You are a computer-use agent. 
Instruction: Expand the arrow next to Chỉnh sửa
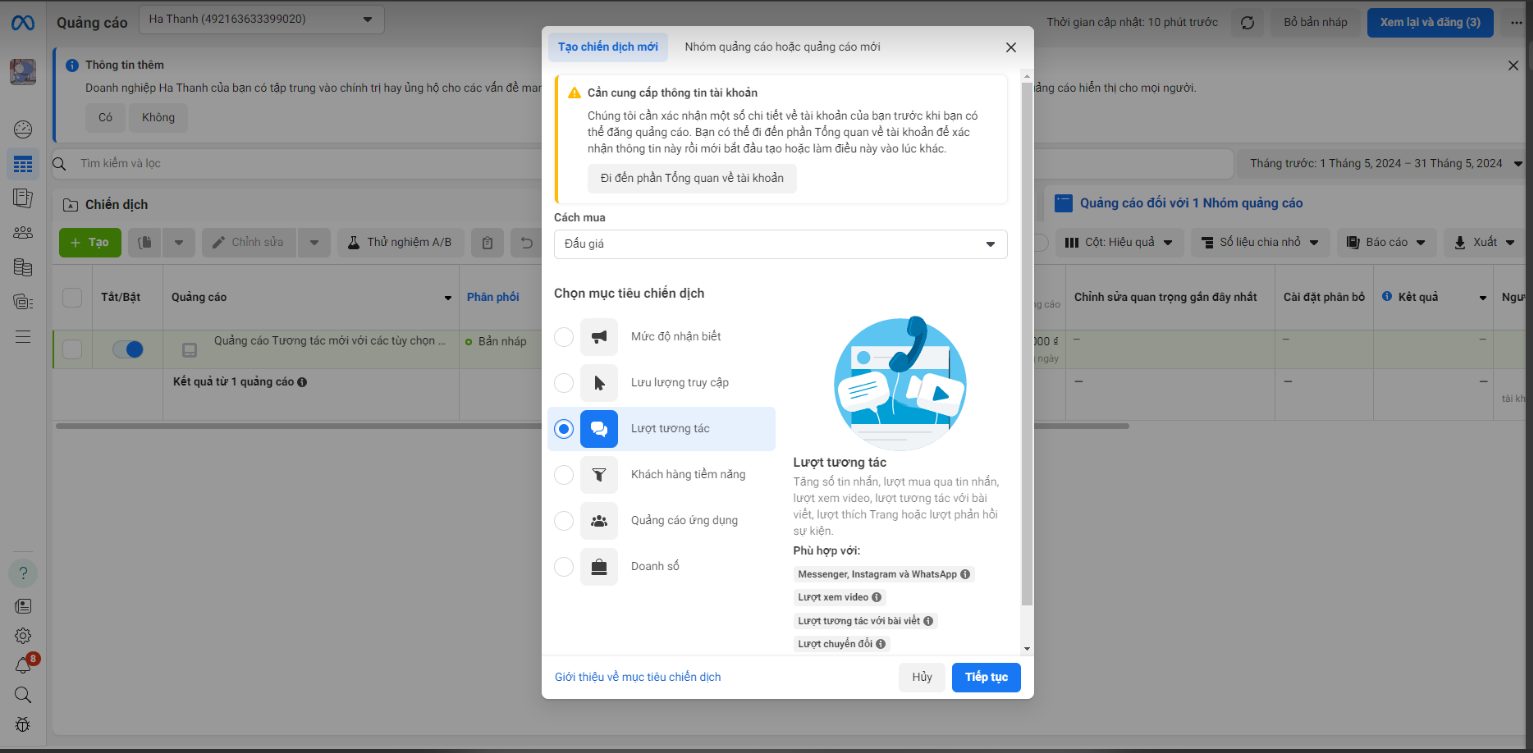[314, 242]
